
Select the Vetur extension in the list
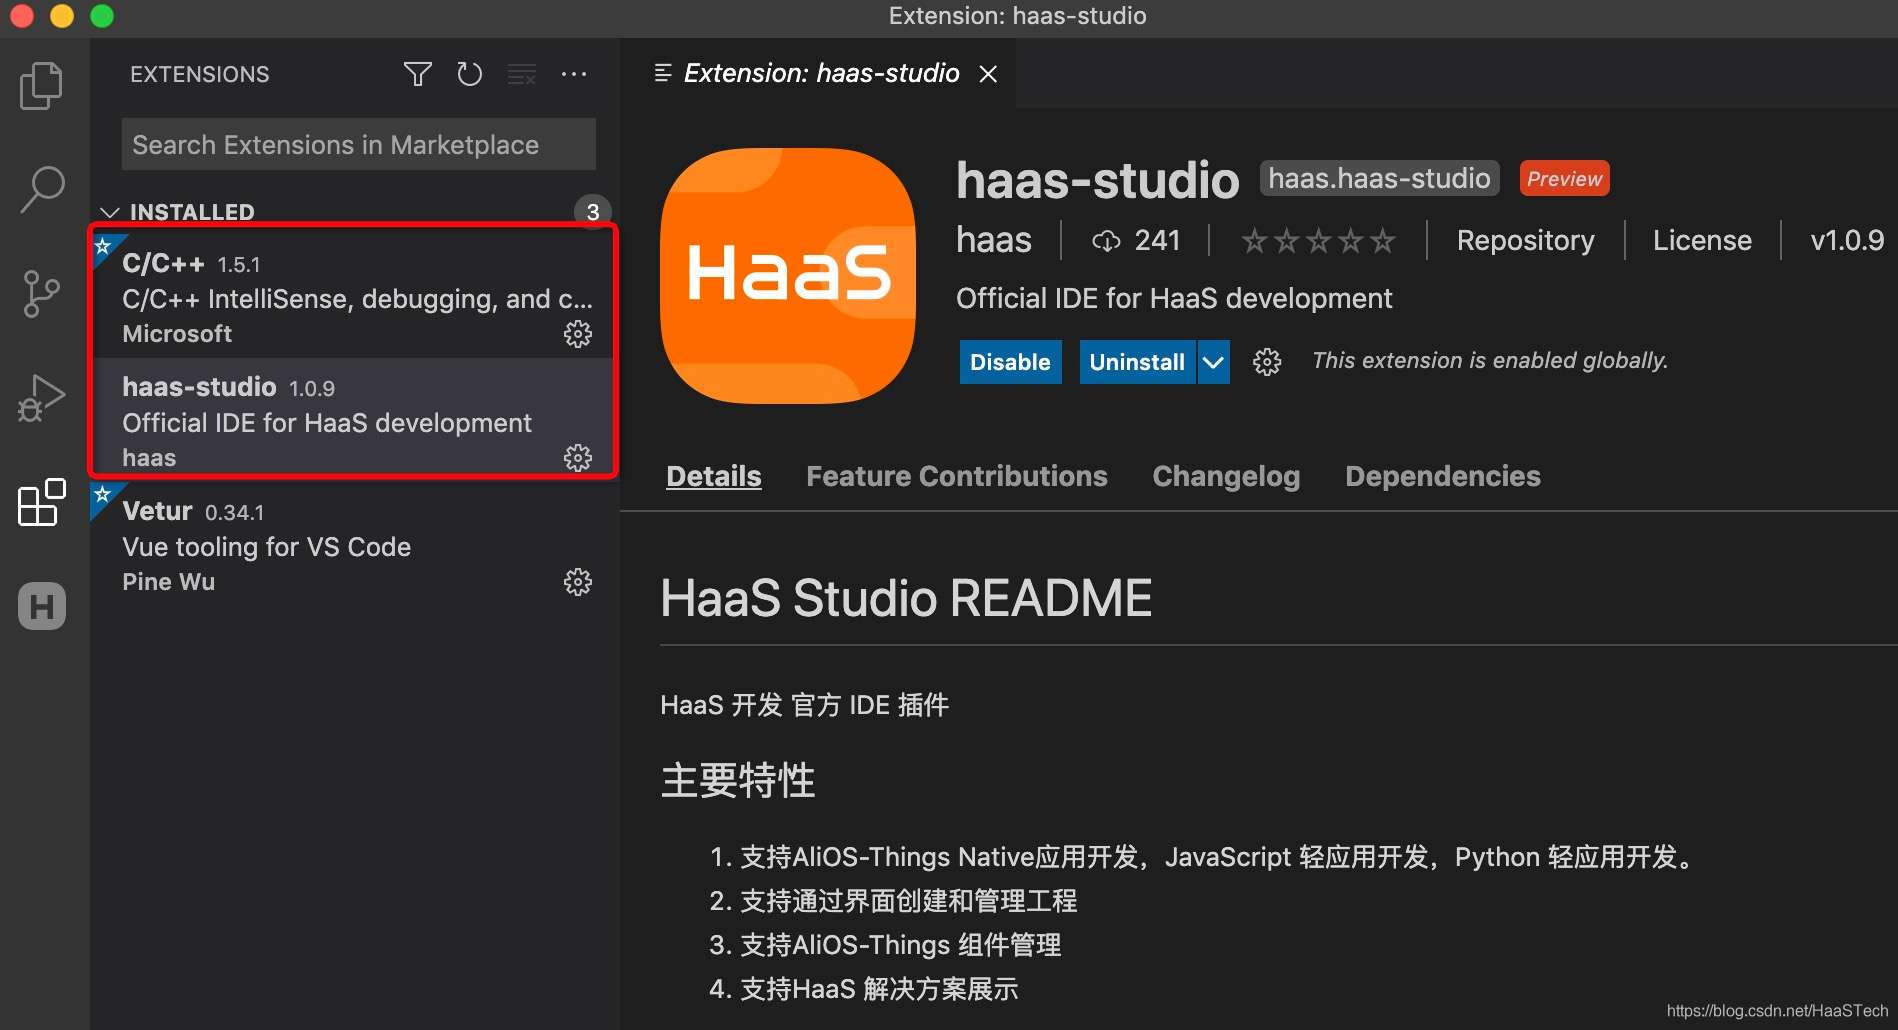tap(353, 544)
